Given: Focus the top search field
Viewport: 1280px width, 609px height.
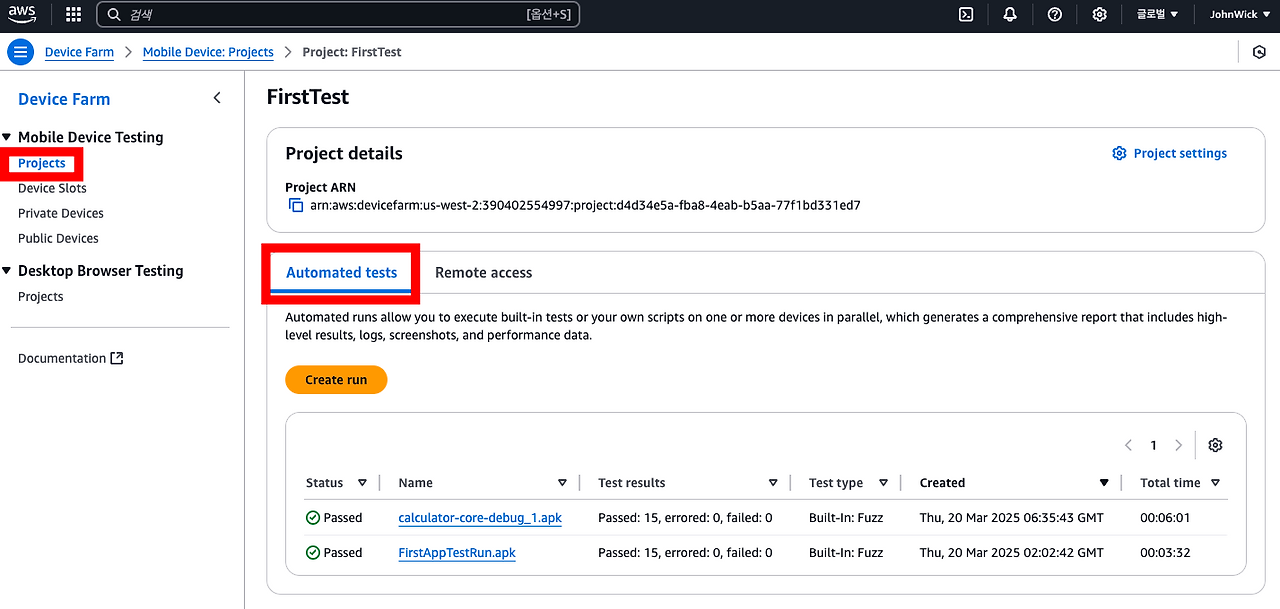Looking at the screenshot, I should 338,14.
